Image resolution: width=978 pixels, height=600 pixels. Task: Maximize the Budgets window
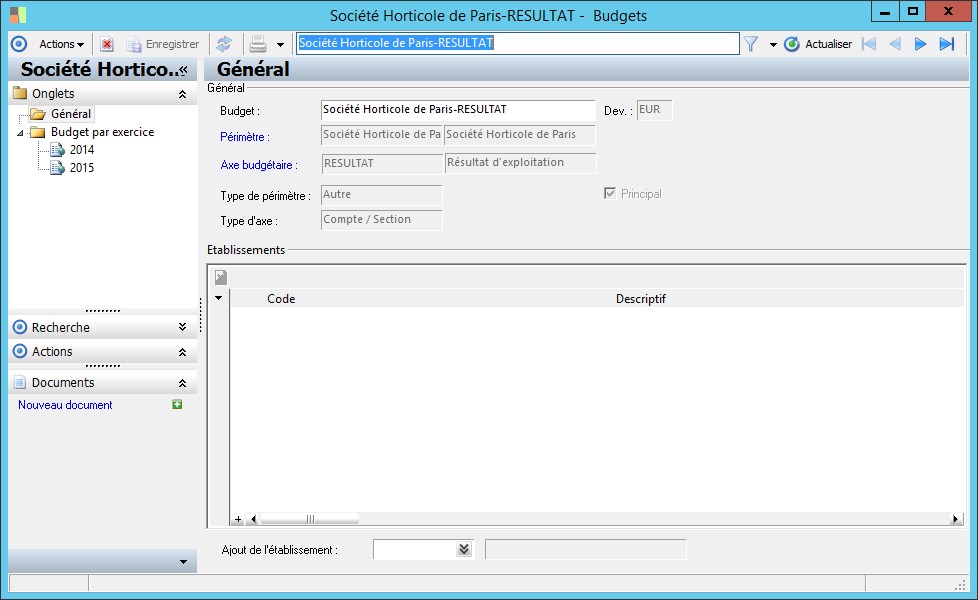point(913,11)
